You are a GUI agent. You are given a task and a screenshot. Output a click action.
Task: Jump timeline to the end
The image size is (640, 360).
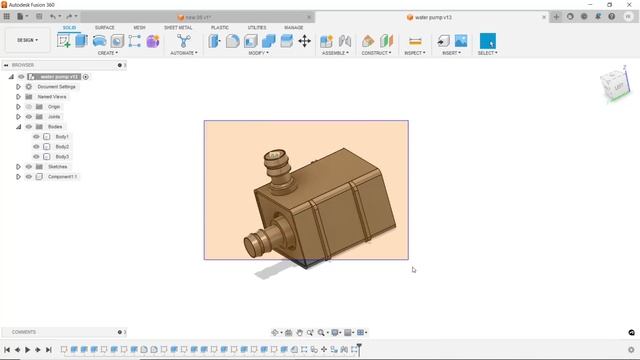click(x=49, y=350)
